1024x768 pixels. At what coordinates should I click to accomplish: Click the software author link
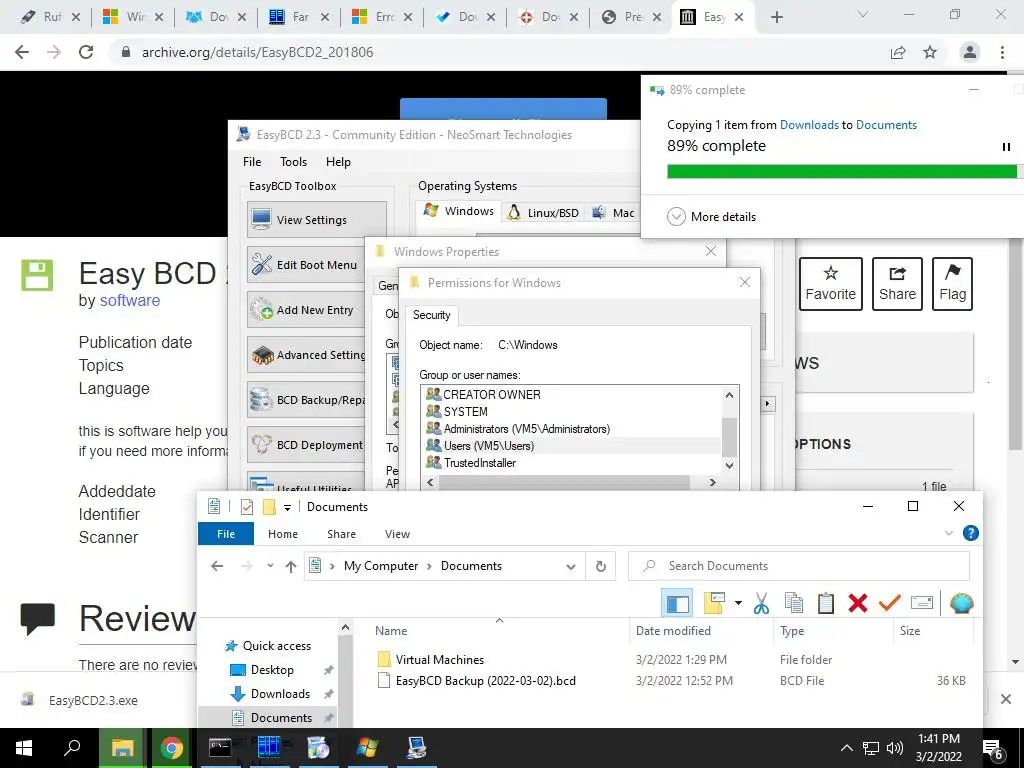[x=129, y=300]
